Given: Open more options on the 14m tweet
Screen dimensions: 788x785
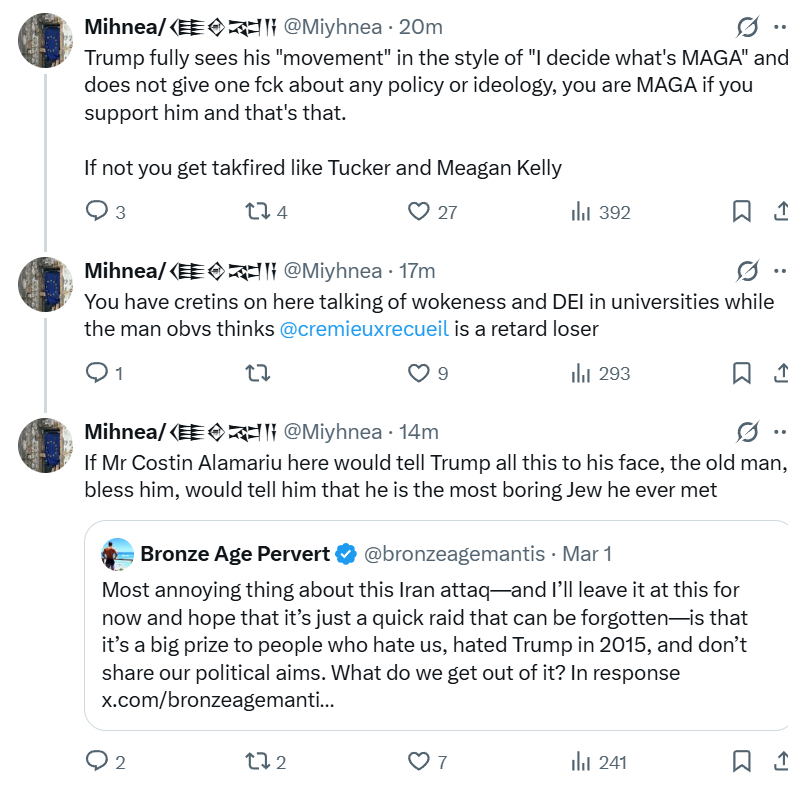Looking at the screenshot, I should (779, 432).
